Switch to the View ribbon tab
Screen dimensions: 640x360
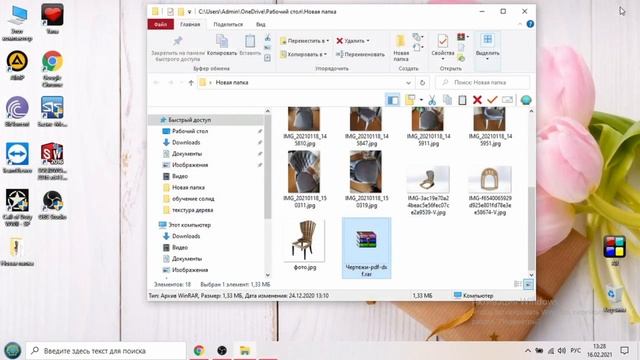260,24
